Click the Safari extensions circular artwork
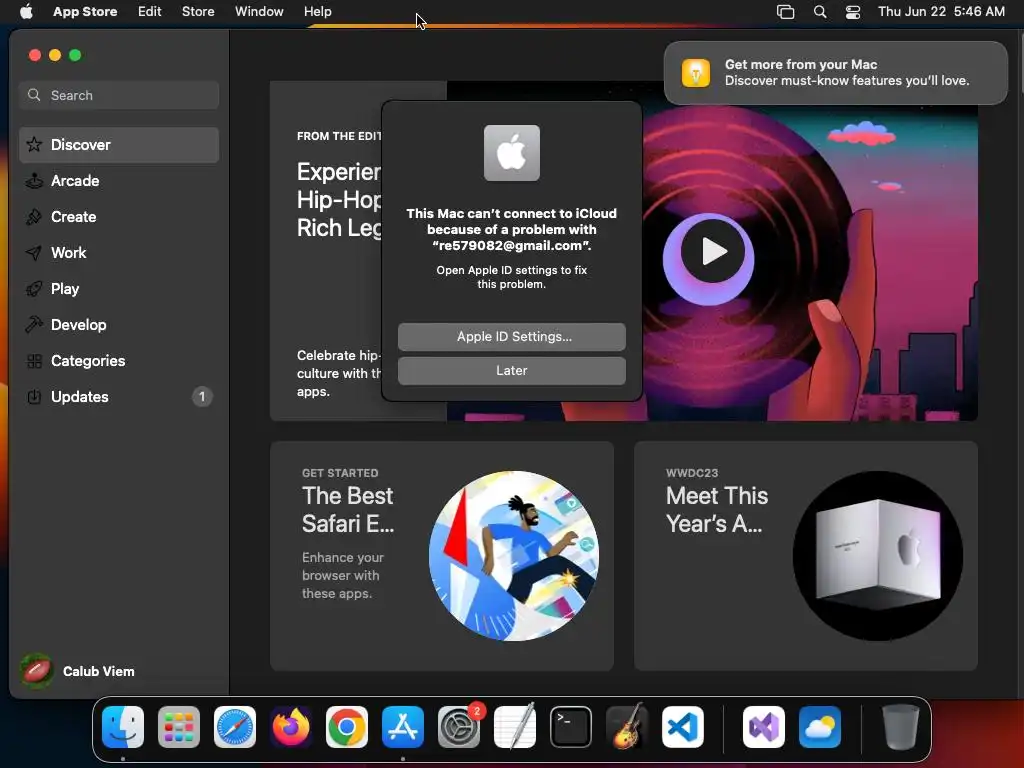 [x=513, y=556]
